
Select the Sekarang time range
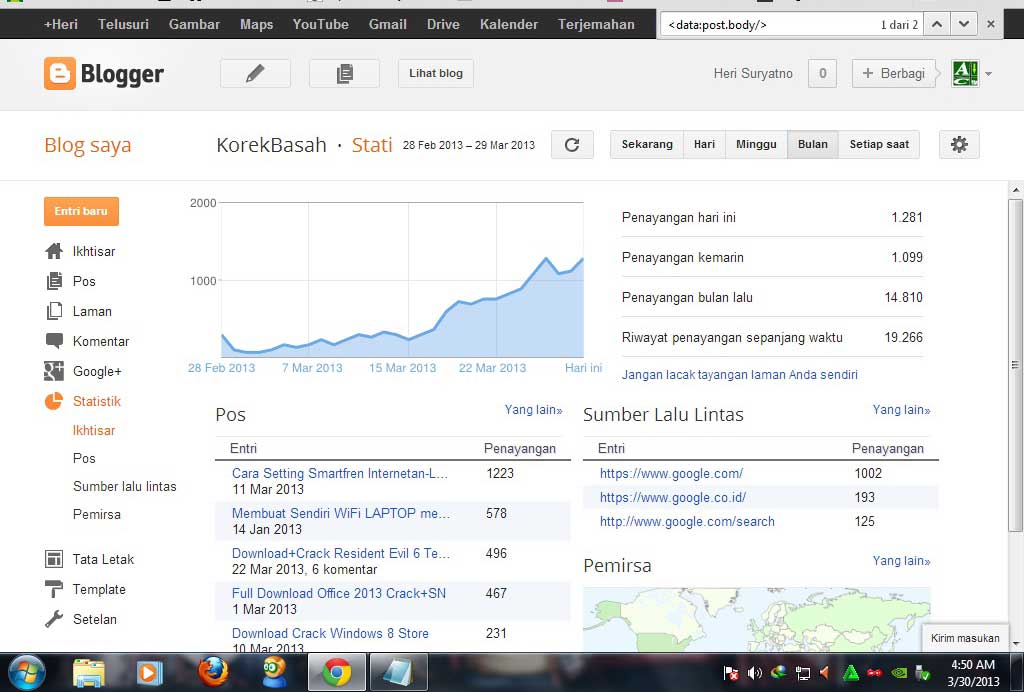647,144
